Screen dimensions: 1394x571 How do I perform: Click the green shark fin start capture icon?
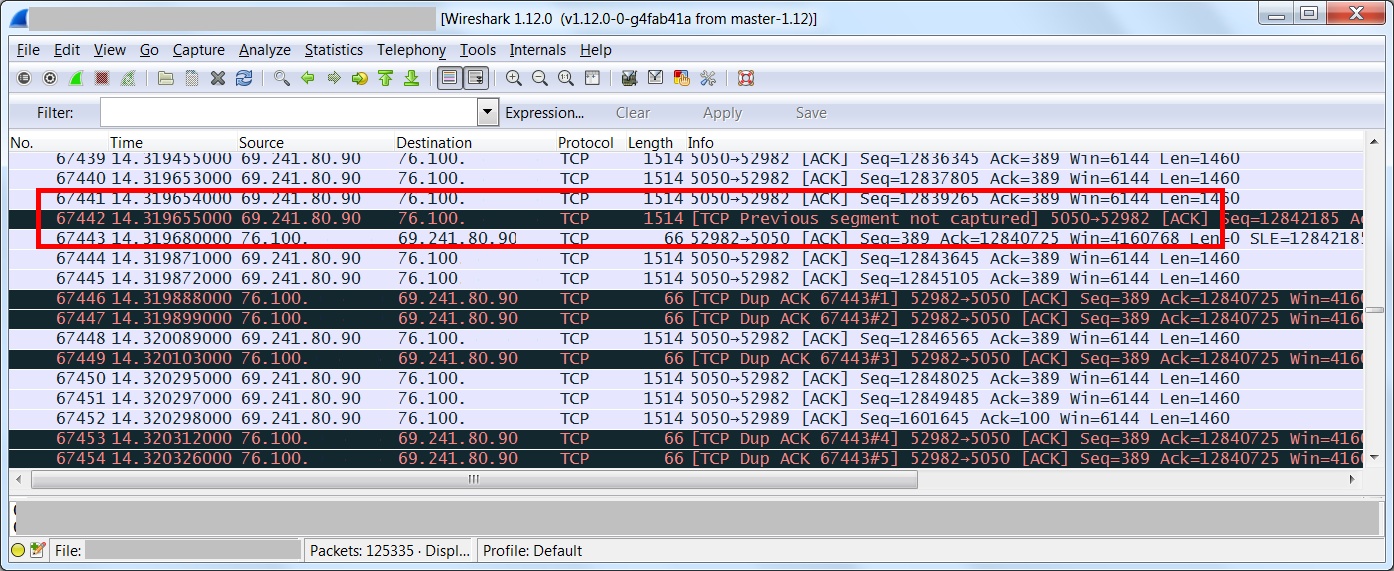pyautogui.click(x=74, y=78)
